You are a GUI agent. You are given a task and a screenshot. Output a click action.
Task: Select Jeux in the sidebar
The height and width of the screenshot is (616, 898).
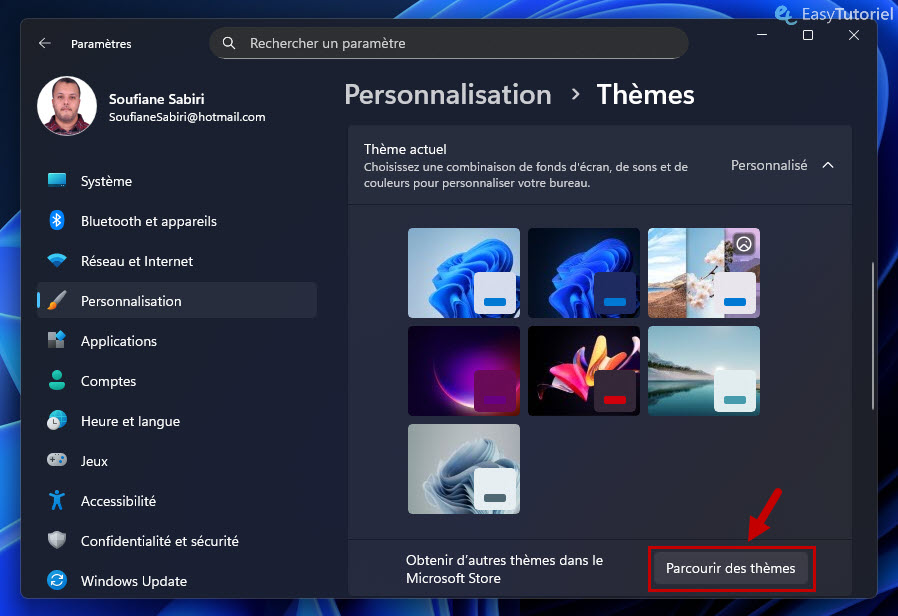[x=91, y=461]
